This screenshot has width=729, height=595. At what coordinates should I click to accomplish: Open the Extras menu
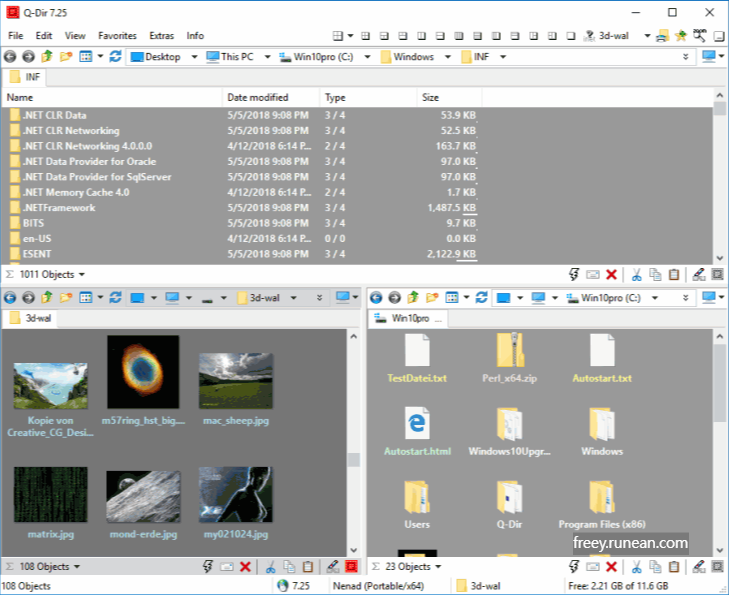click(x=161, y=36)
